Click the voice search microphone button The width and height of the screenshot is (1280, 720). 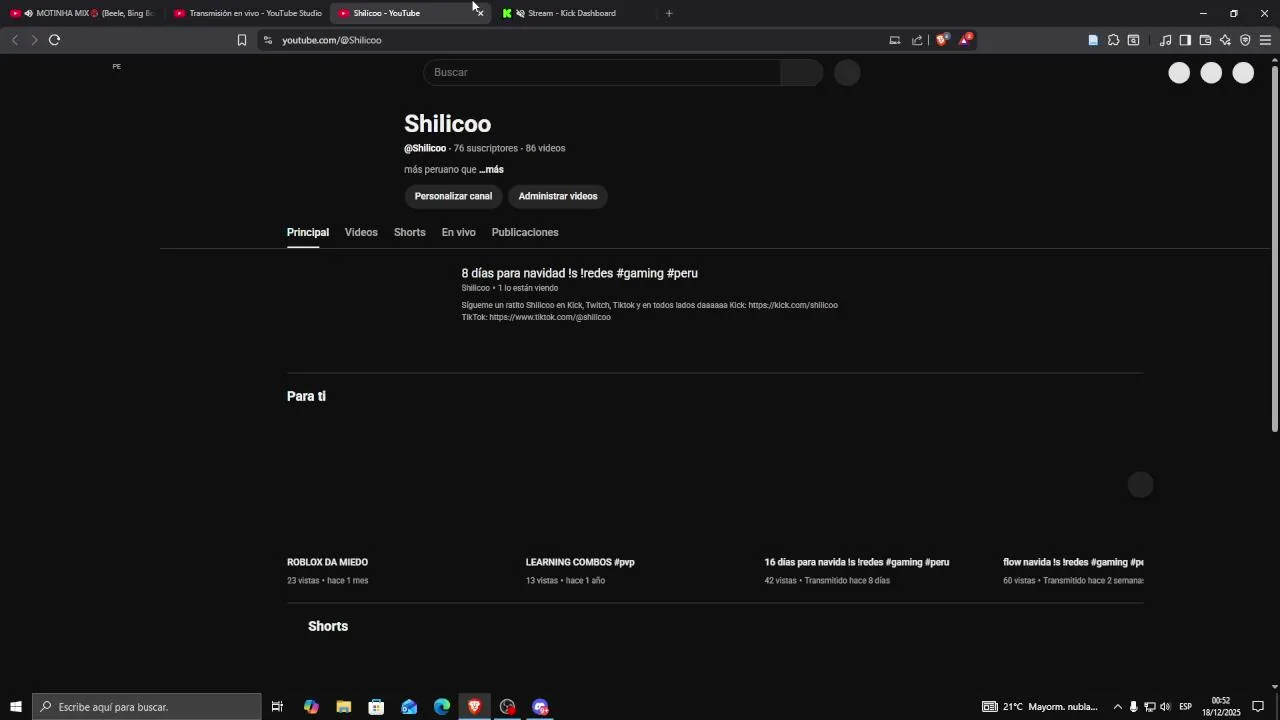click(847, 72)
